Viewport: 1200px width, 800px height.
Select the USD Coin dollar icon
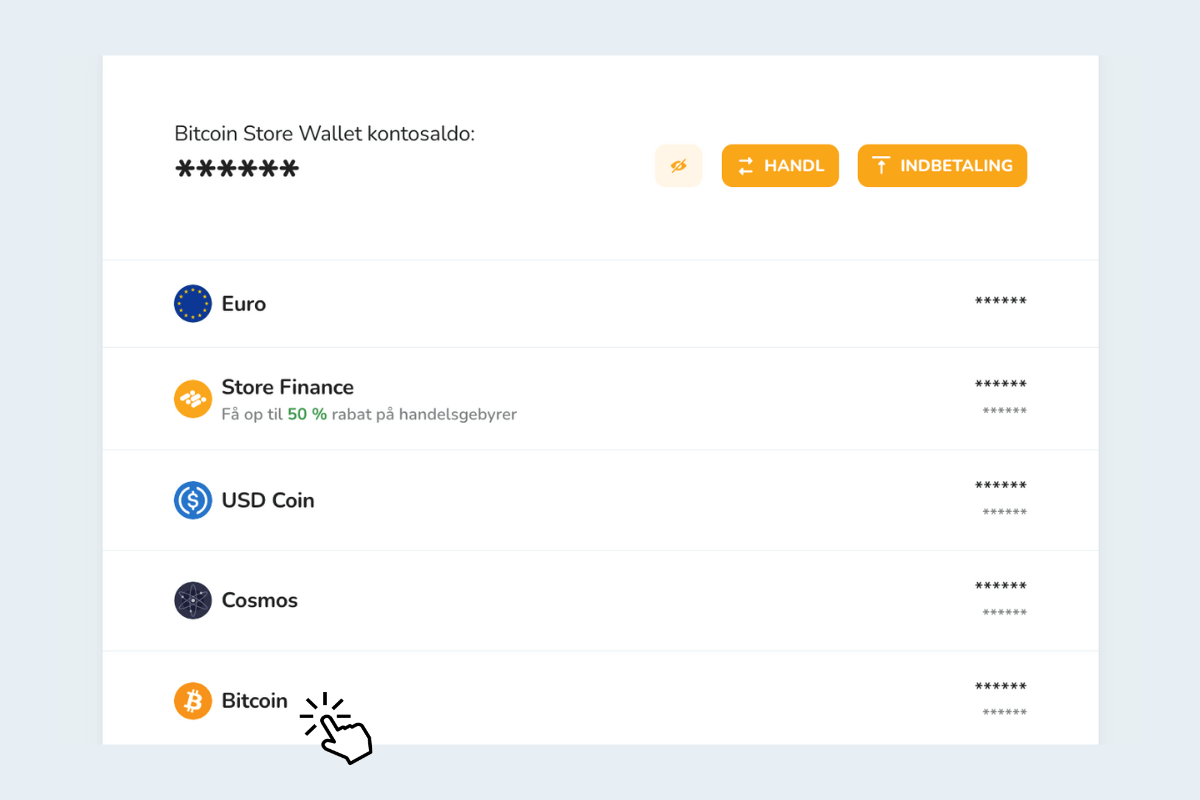(193, 500)
